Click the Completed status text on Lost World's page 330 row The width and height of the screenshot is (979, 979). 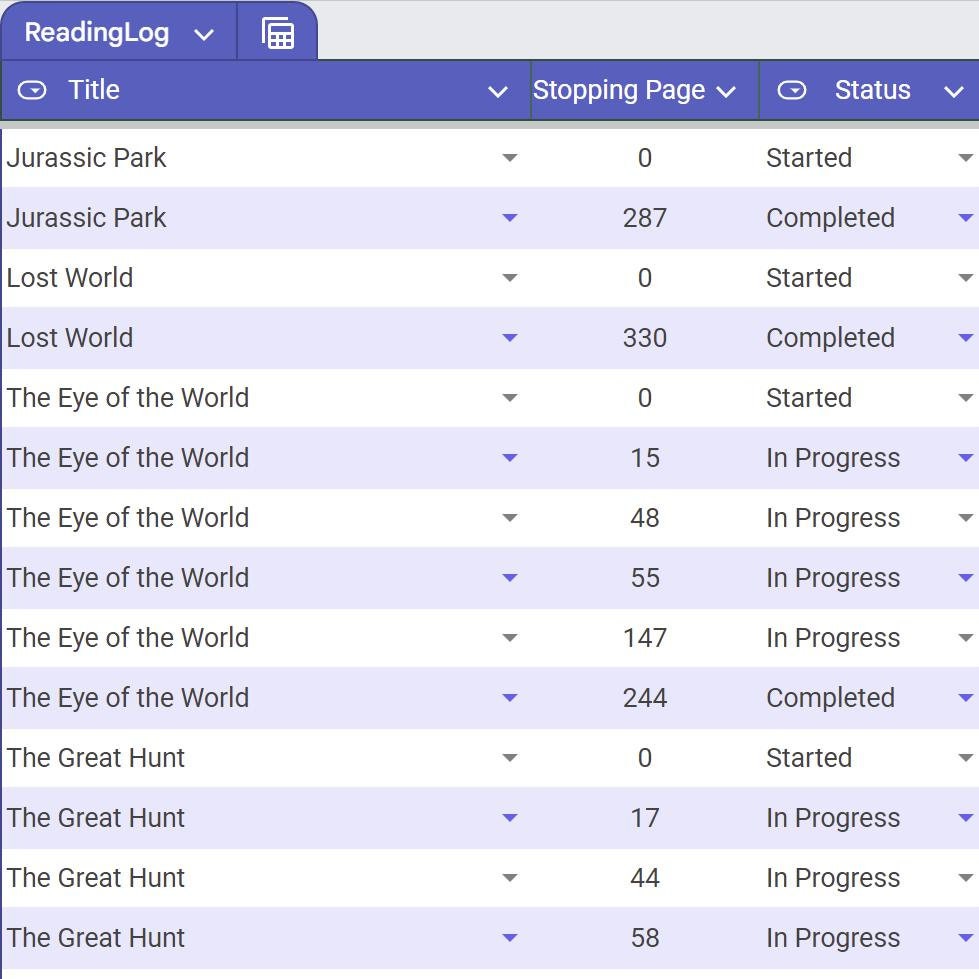tap(830, 337)
